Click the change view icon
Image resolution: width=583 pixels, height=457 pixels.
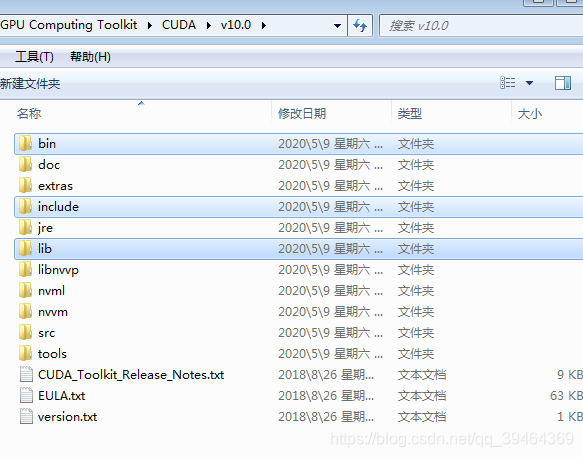(x=508, y=83)
